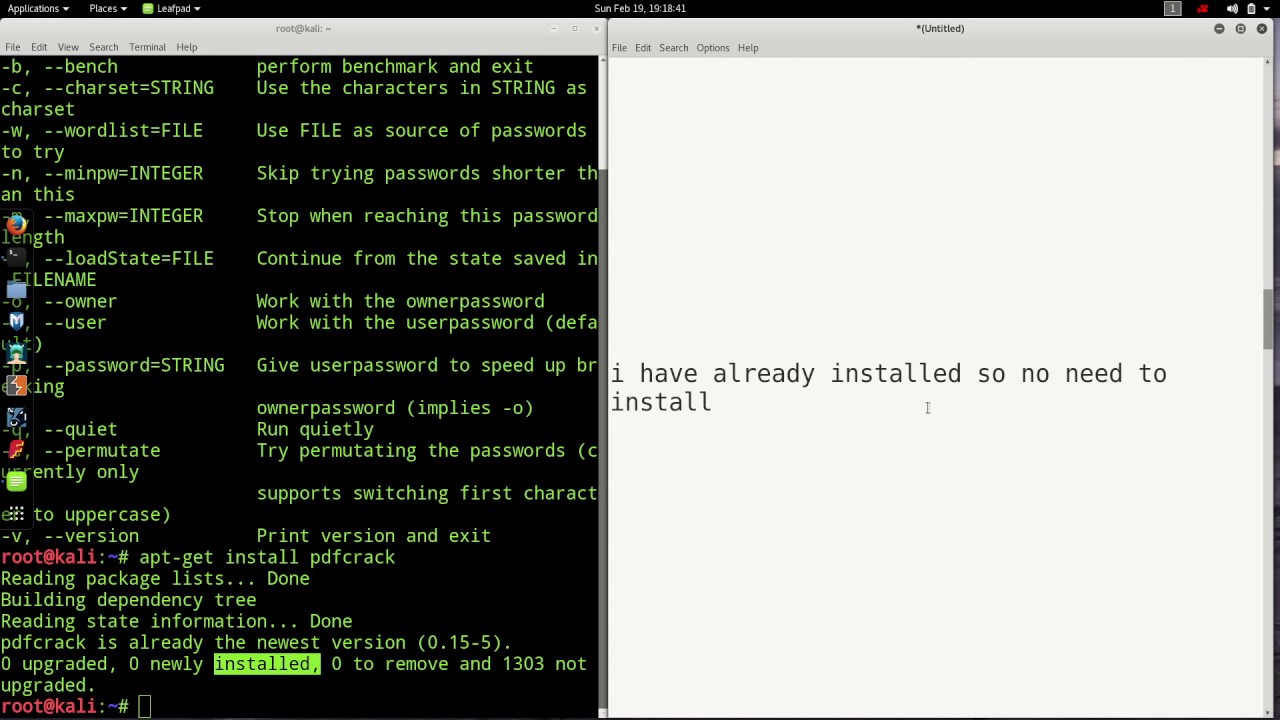Image resolution: width=1280 pixels, height=720 pixels.
Task: Click 'Print version and exit' text
Action: click(x=374, y=536)
